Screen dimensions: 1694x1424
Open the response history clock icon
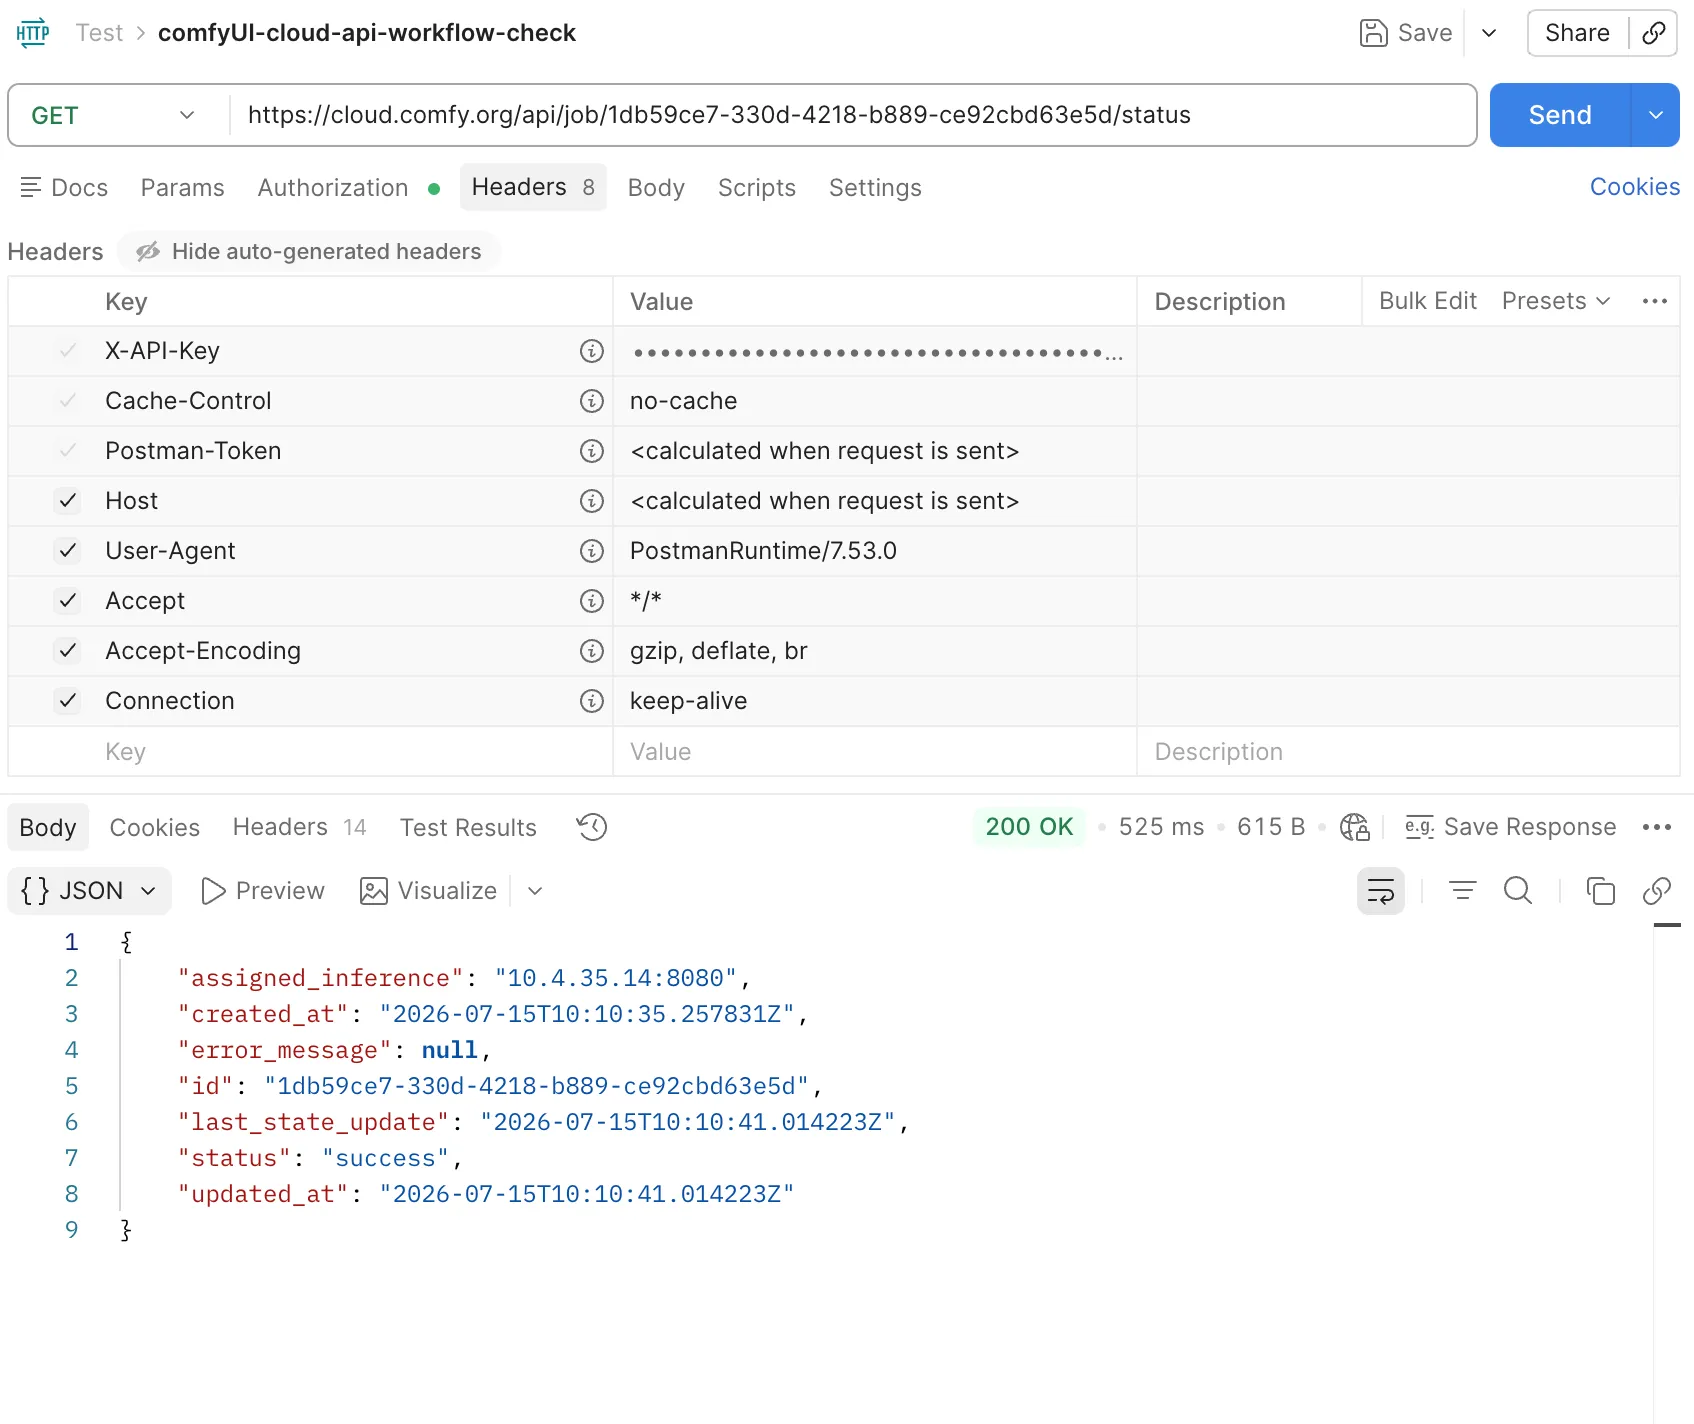592,827
